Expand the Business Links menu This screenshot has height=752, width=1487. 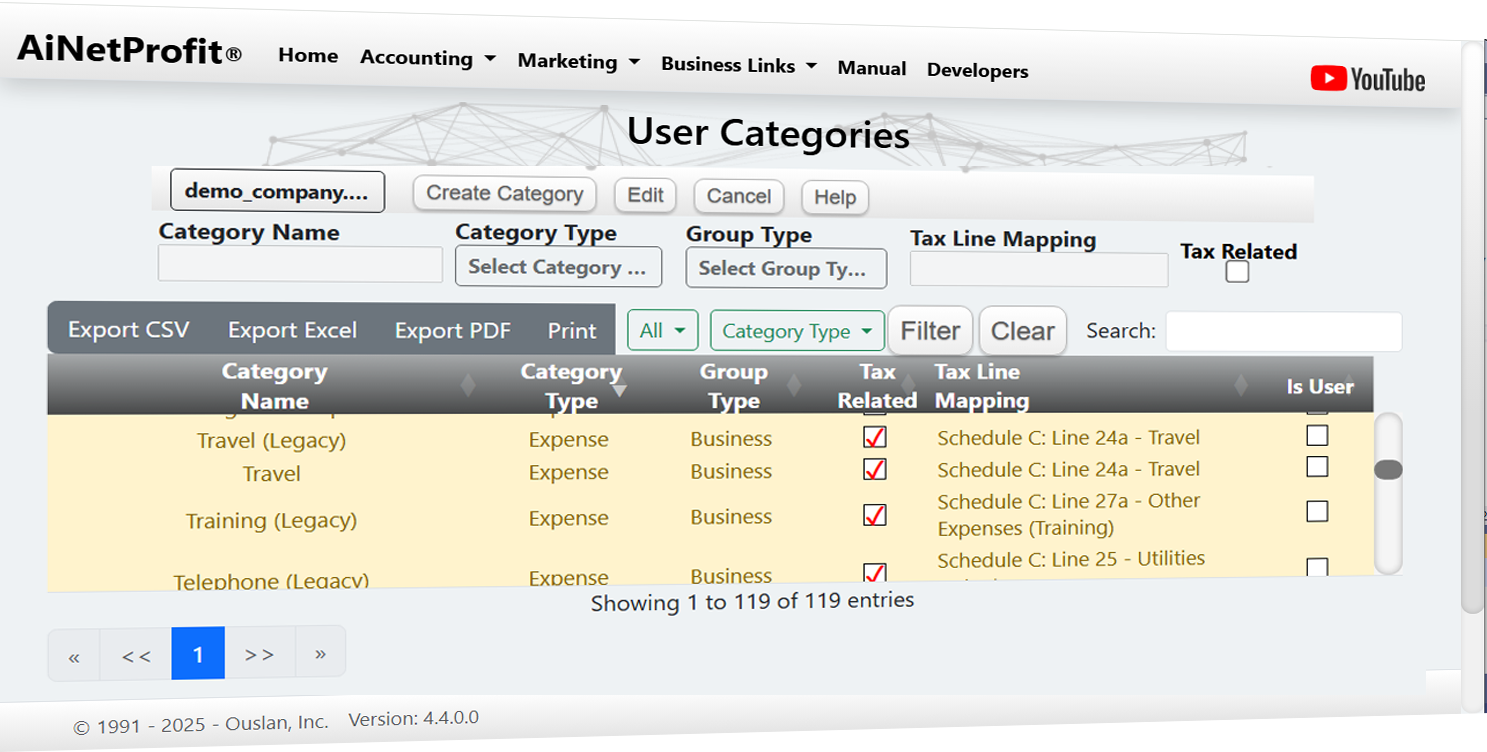(x=739, y=65)
